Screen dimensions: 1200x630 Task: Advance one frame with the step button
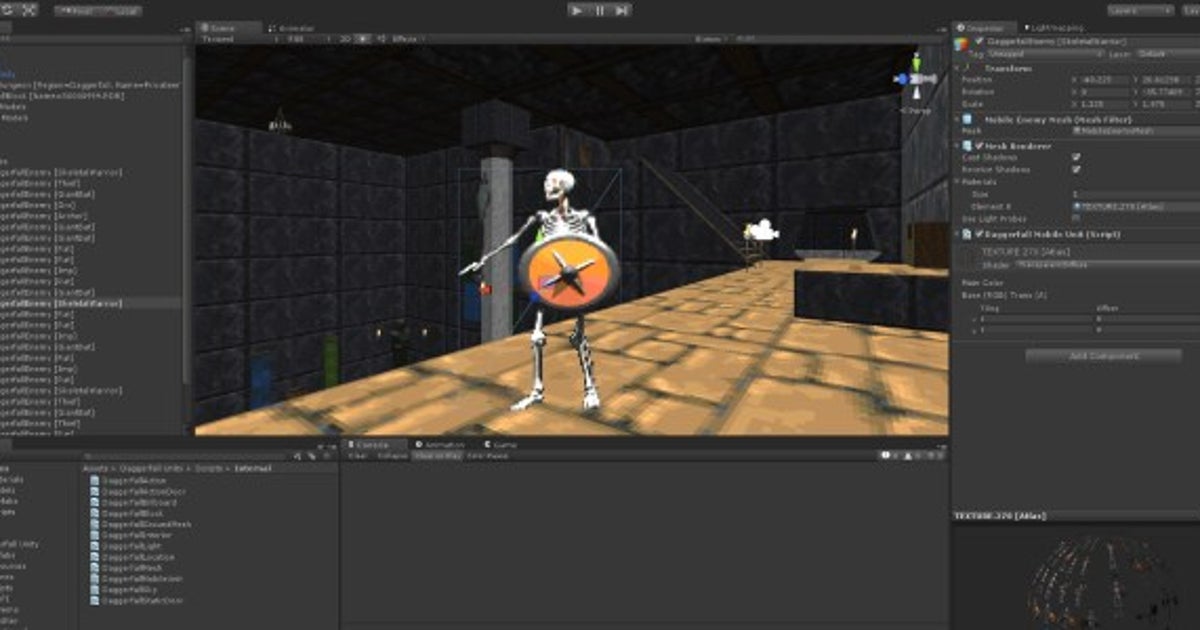622,10
